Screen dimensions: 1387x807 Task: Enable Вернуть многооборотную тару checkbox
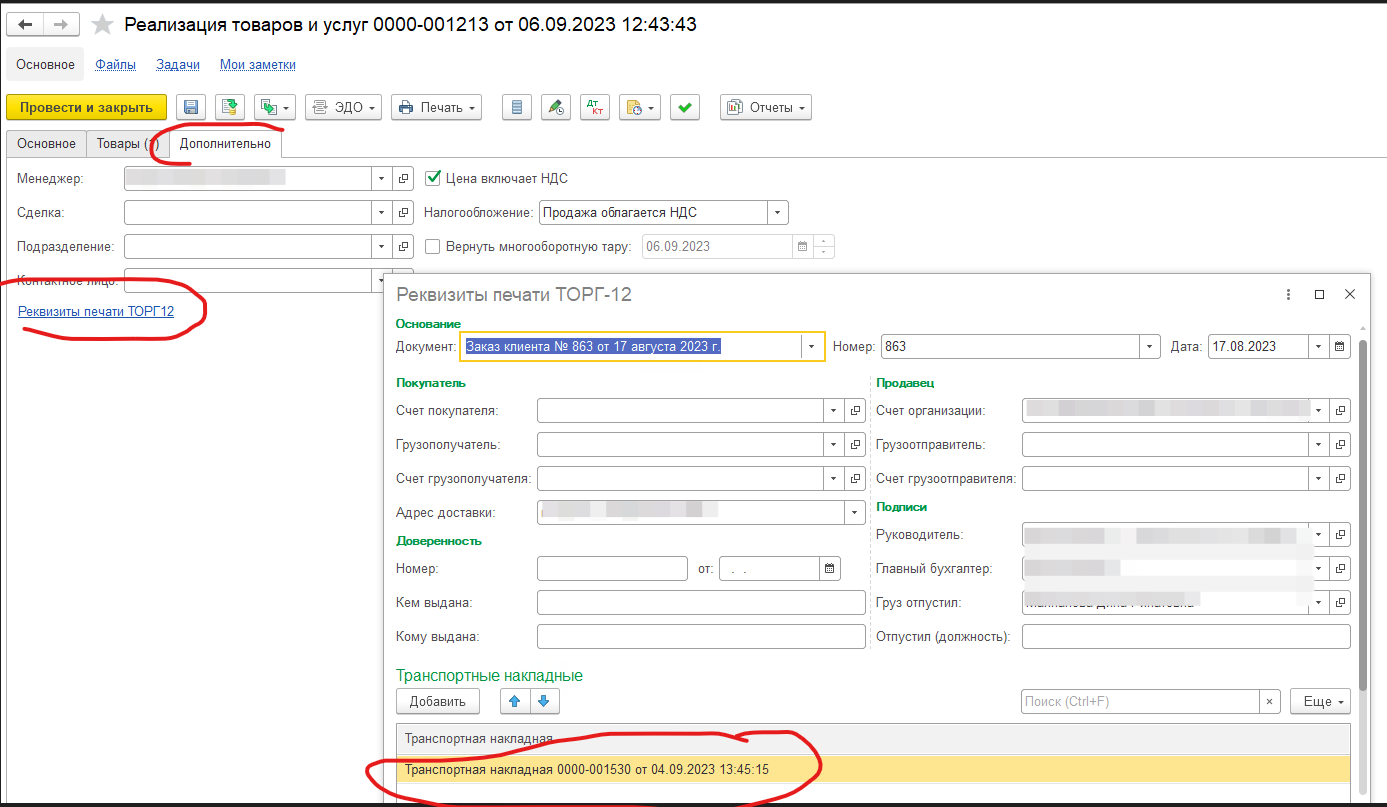[433, 246]
